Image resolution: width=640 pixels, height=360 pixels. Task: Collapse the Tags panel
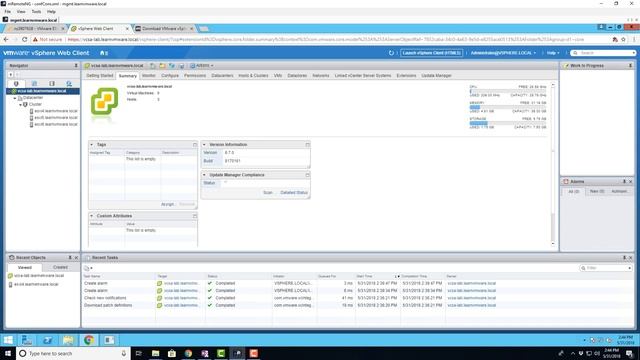(92, 145)
